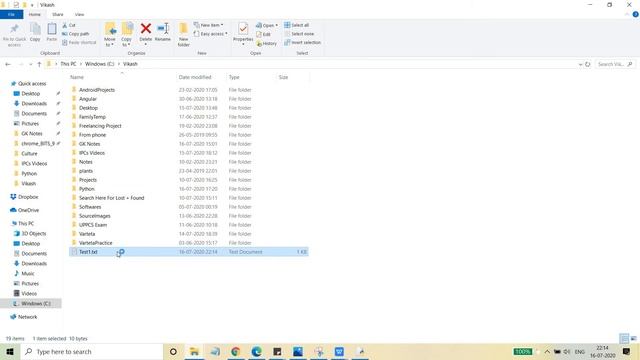Switch to details view icon in status bar

(x=624, y=338)
